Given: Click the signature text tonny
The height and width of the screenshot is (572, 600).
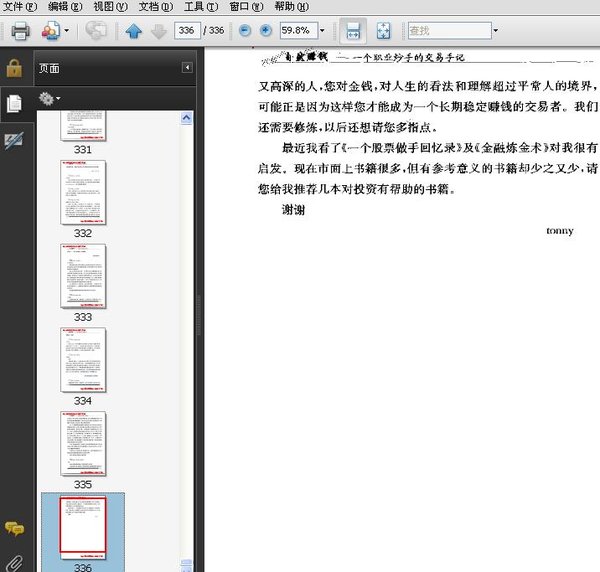Looking at the screenshot, I should click(560, 231).
